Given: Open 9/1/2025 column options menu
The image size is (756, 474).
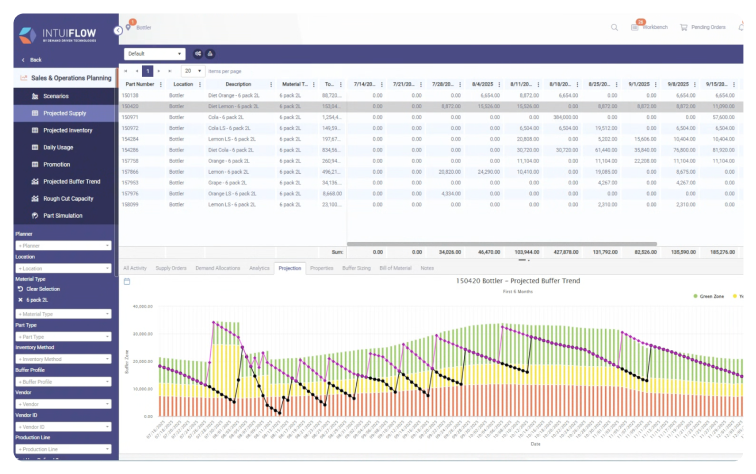Looking at the screenshot, I should coord(656,84).
